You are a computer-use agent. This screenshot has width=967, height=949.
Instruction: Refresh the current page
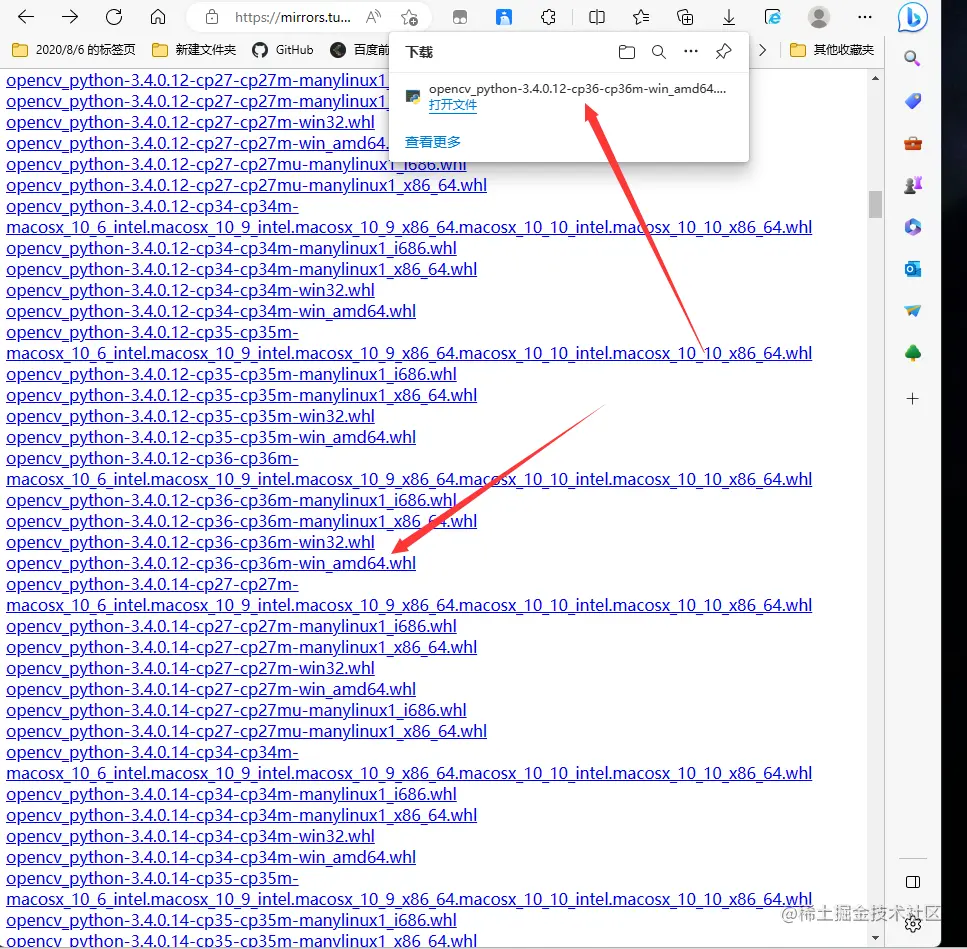click(x=114, y=17)
